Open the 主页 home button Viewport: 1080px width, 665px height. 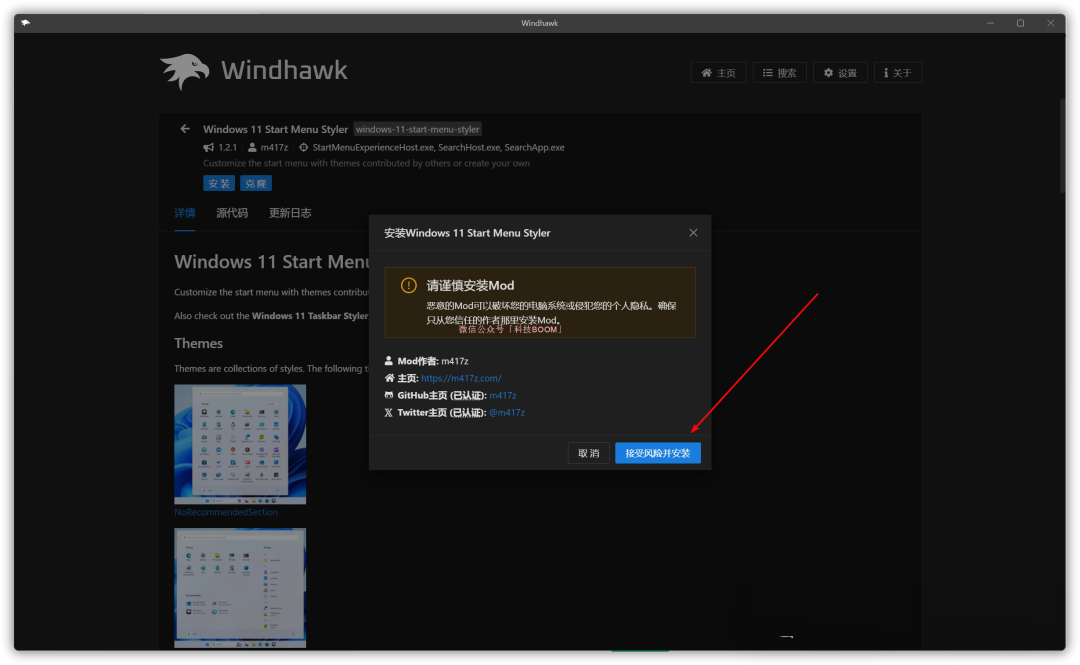718,73
